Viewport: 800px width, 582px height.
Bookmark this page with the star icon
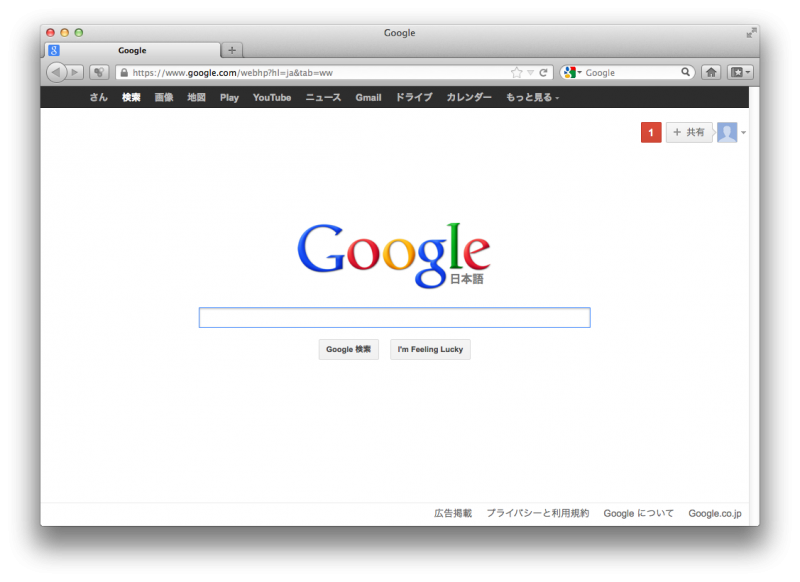(516, 72)
